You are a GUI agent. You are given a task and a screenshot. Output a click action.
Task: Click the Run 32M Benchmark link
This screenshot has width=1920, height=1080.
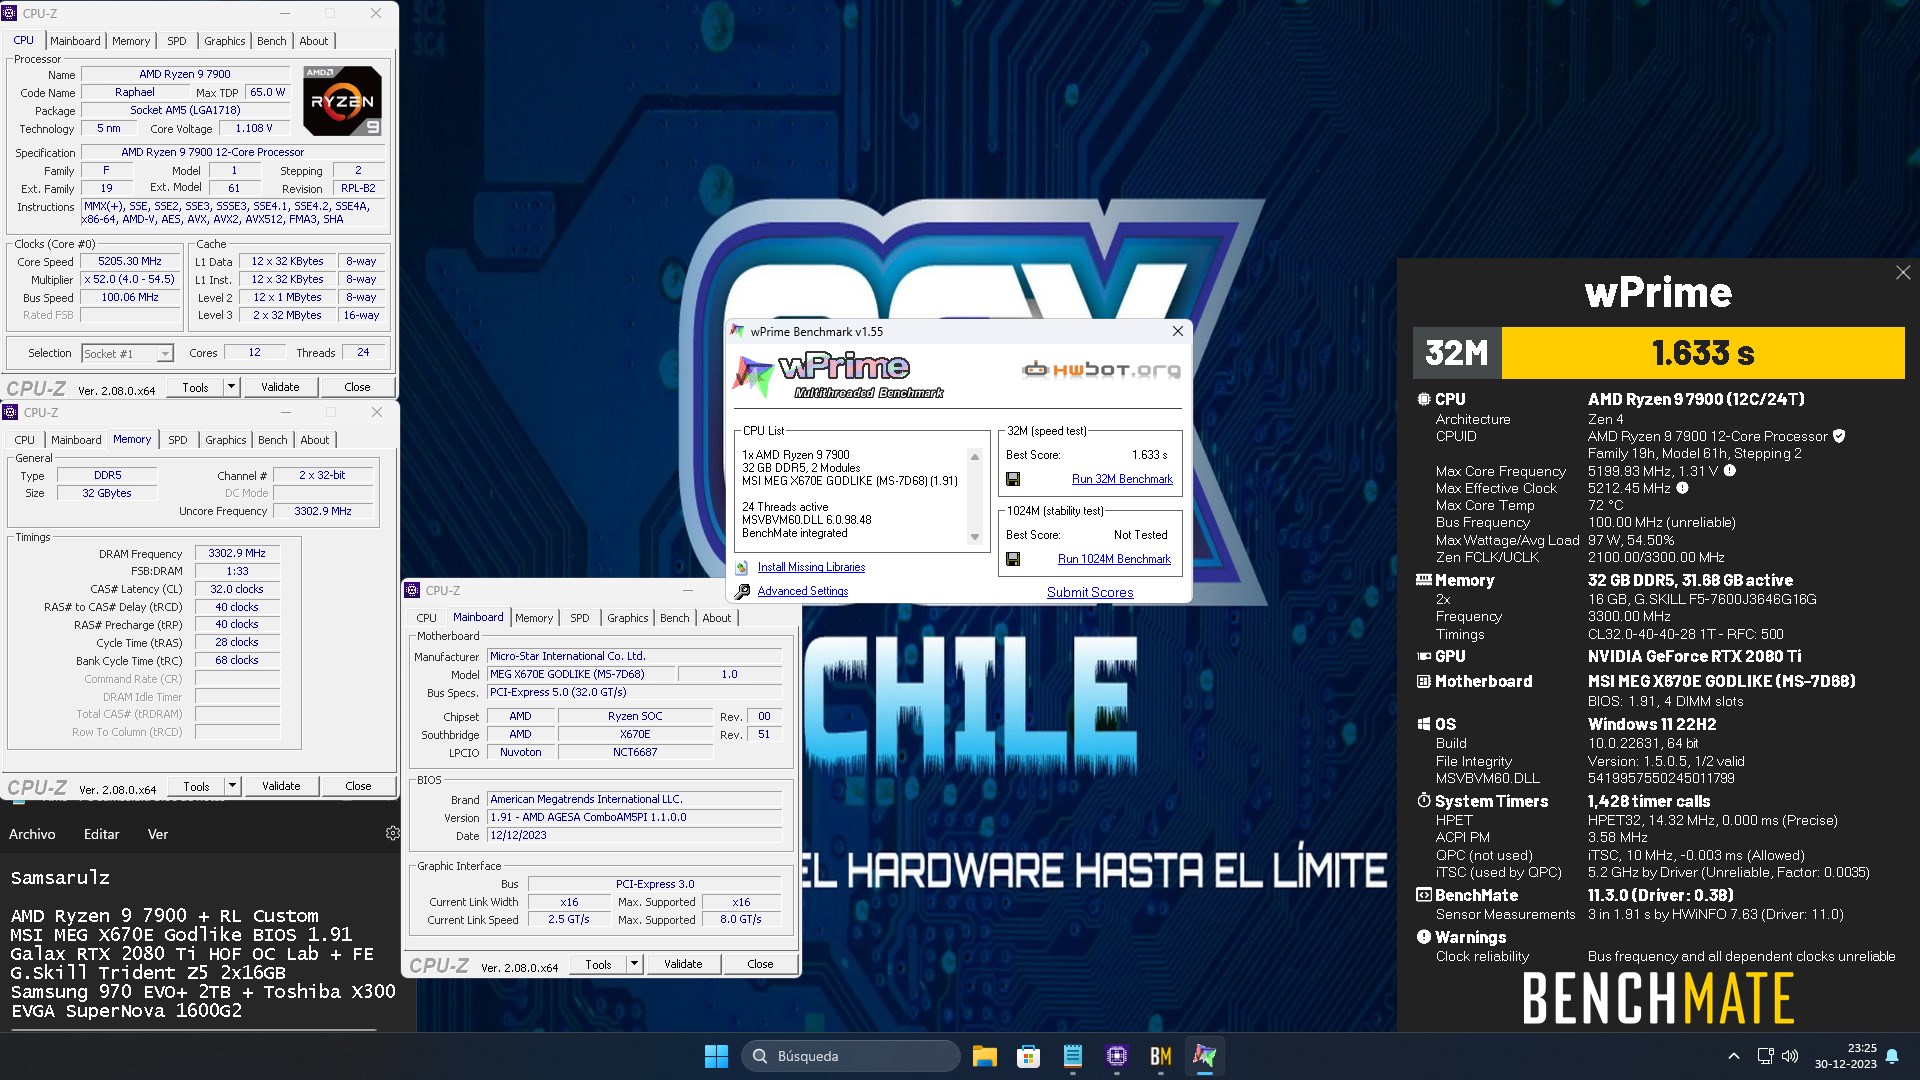click(x=1122, y=479)
